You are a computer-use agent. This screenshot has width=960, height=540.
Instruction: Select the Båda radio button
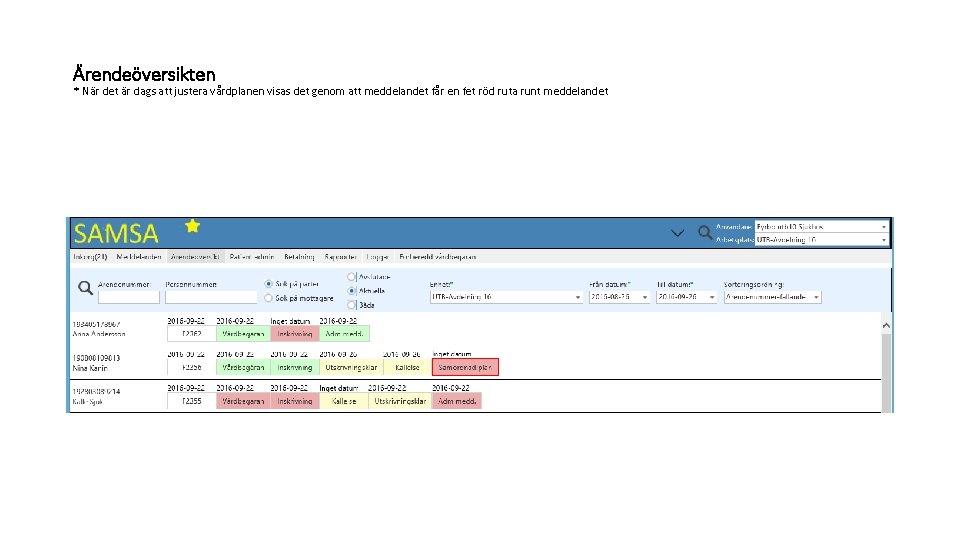351,305
